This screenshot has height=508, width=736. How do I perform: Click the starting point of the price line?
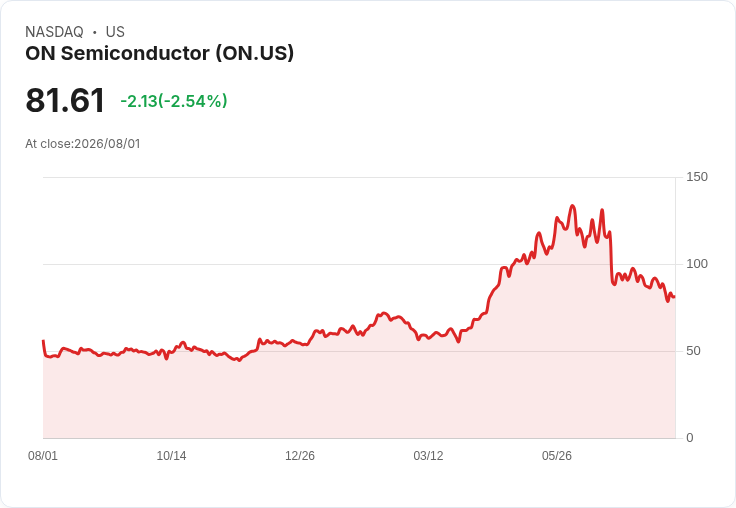(43, 341)
